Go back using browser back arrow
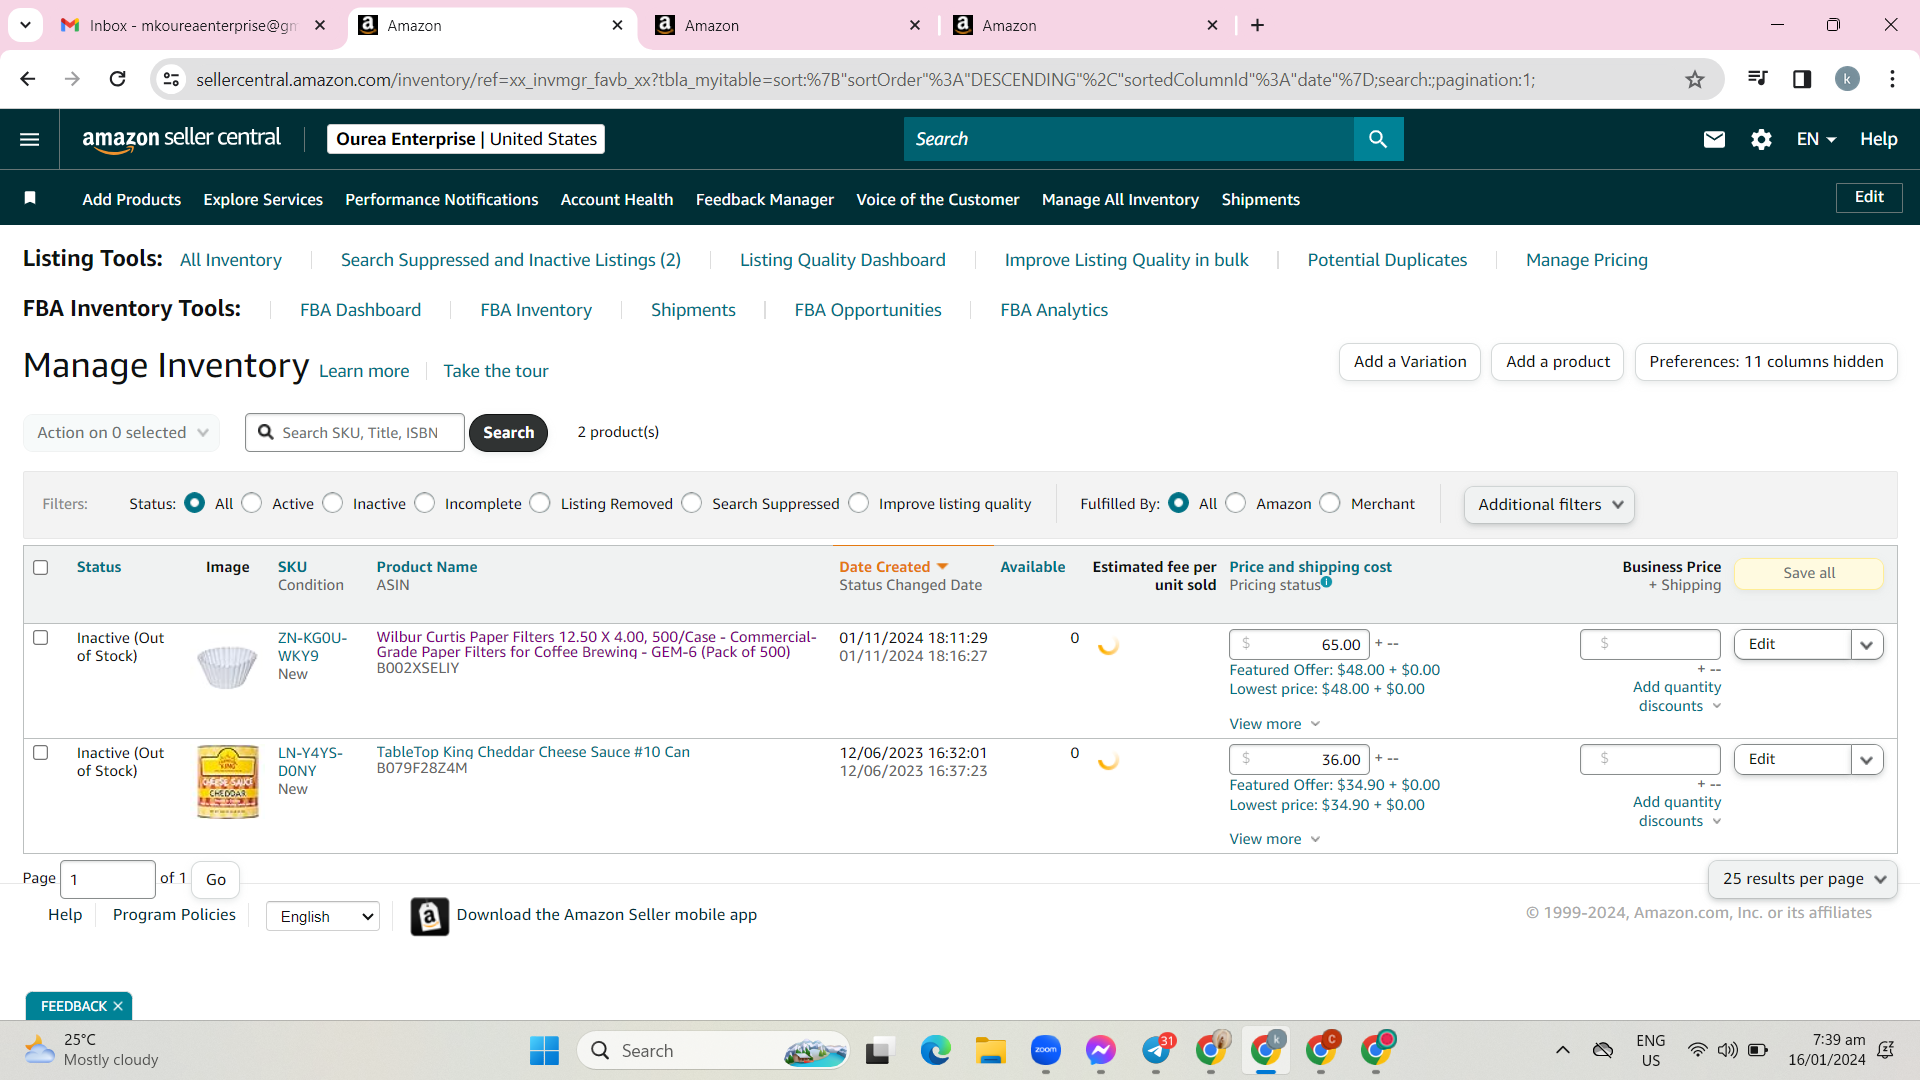Viewport: 1920px width, 1080px height. click(28, 79)
